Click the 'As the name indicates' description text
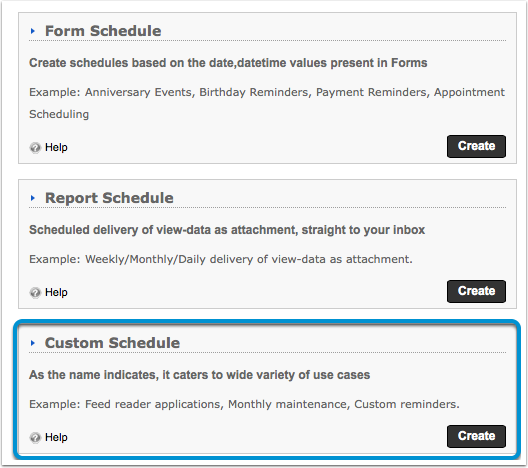The width and height of the screenshot is (528, 468). point(199,375)
